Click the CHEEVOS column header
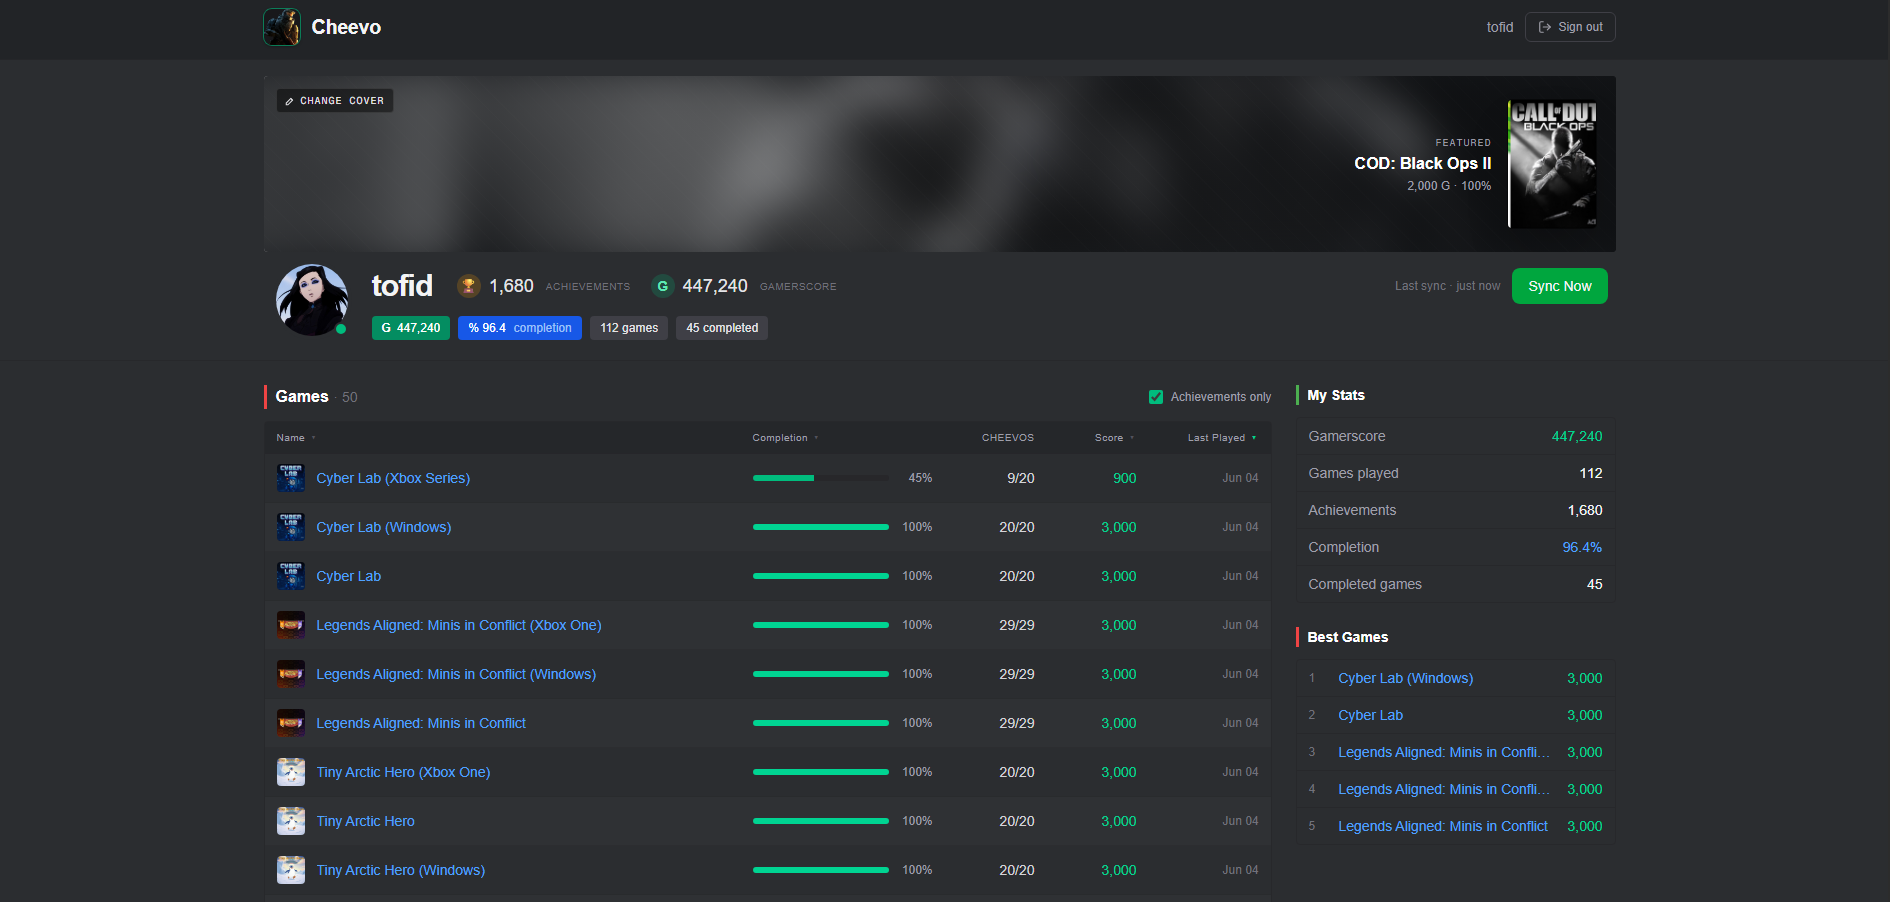1890x902 pixels. click(x=1008, y=438)
